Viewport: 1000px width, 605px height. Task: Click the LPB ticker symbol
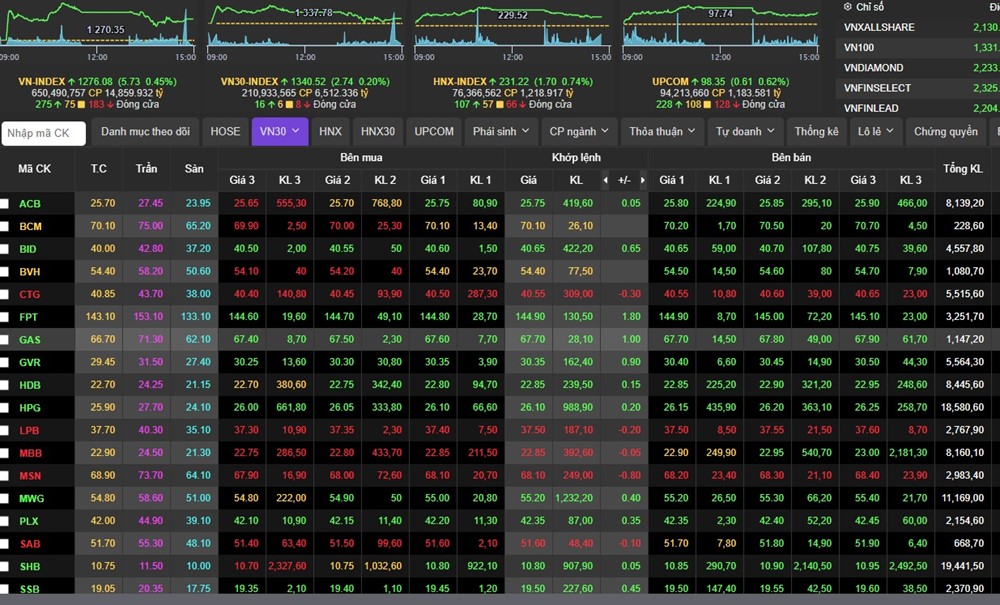click(x=29, y=430)
